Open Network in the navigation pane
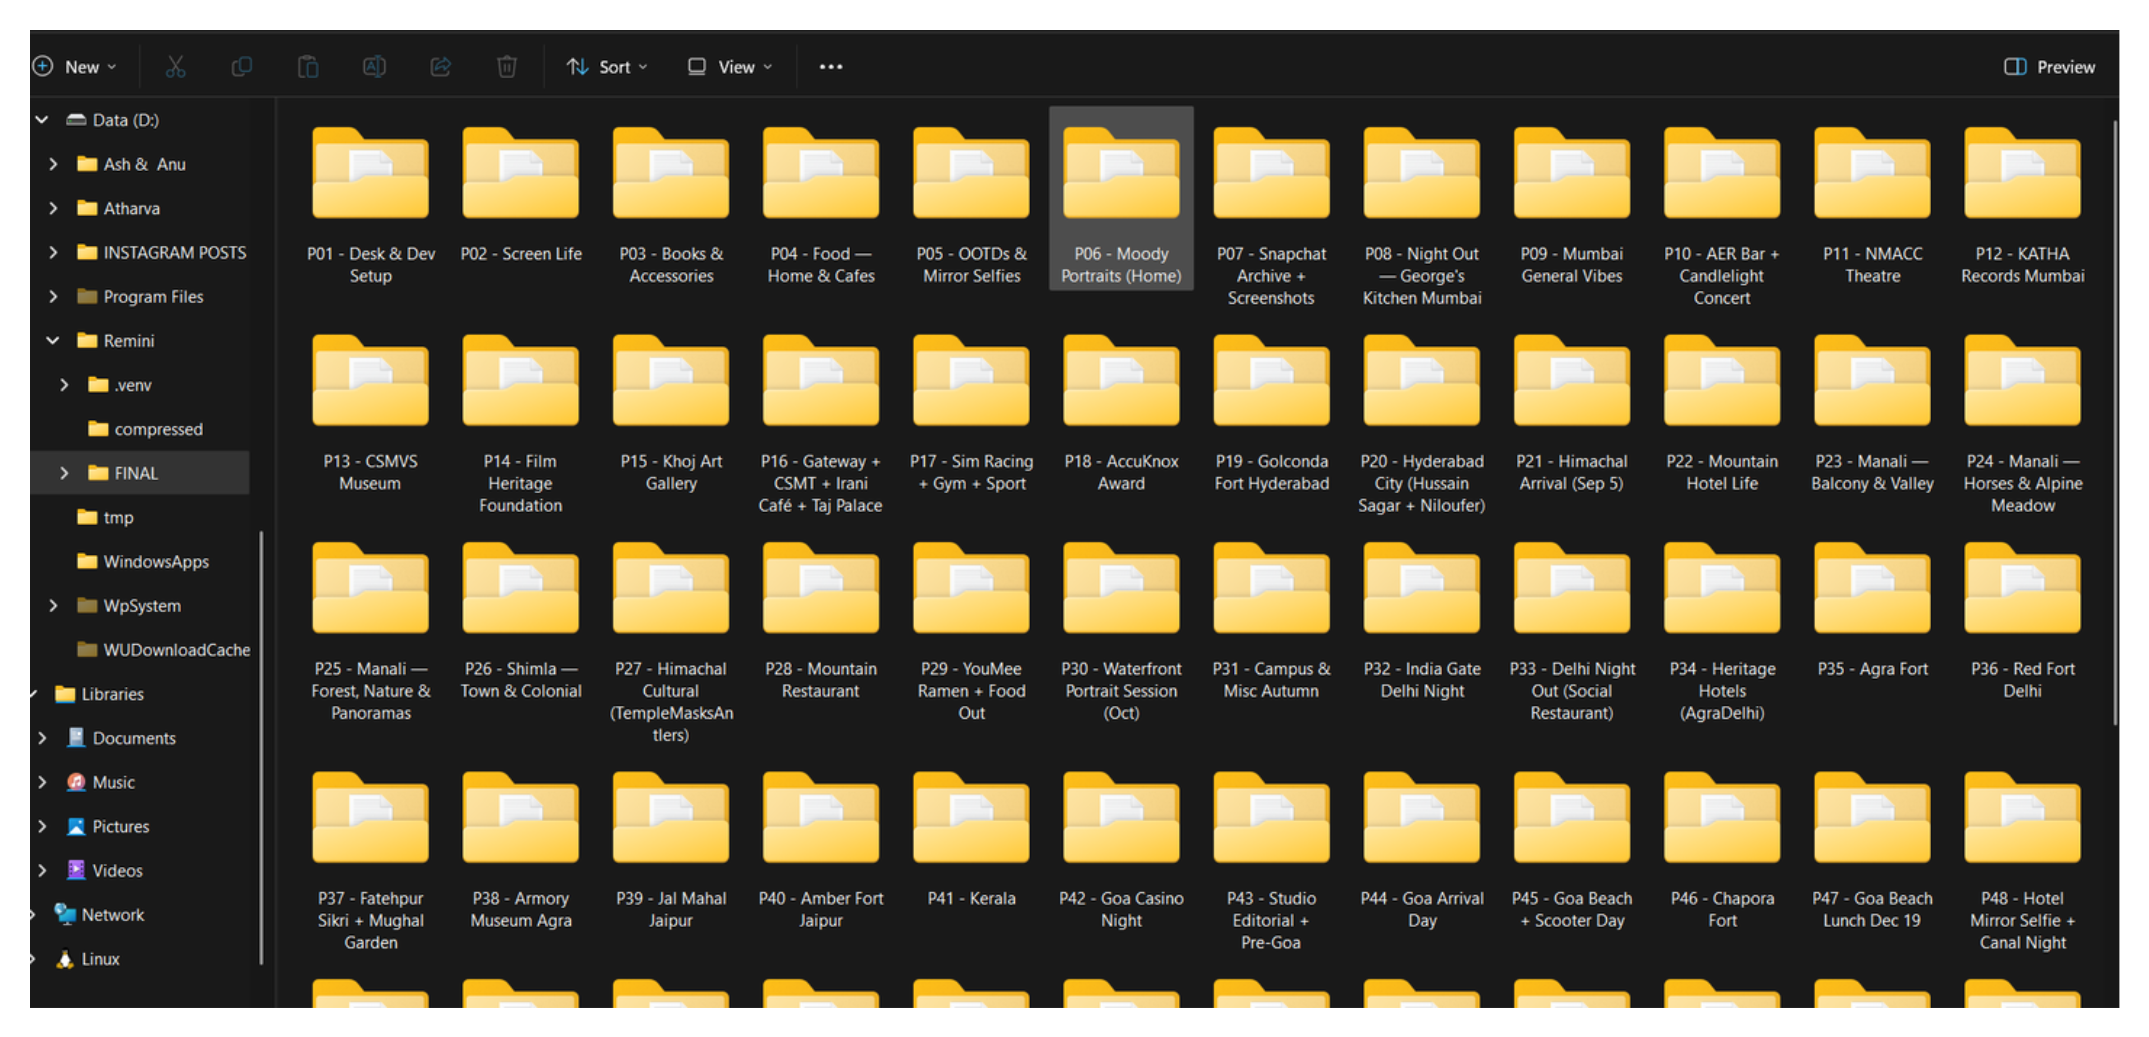This screenshot has width=2149, height=1037. 99,914
